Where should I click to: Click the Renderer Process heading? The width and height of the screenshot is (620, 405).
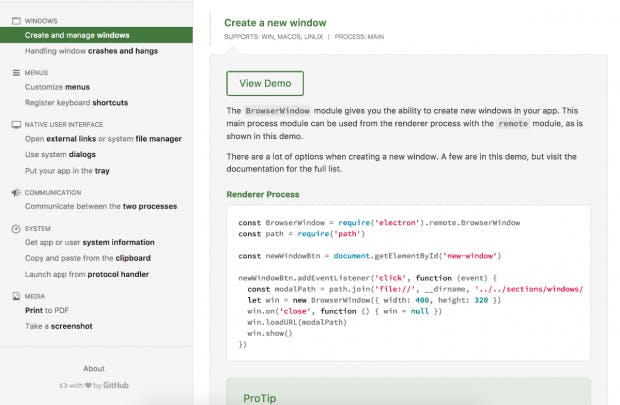pos(263,195)
